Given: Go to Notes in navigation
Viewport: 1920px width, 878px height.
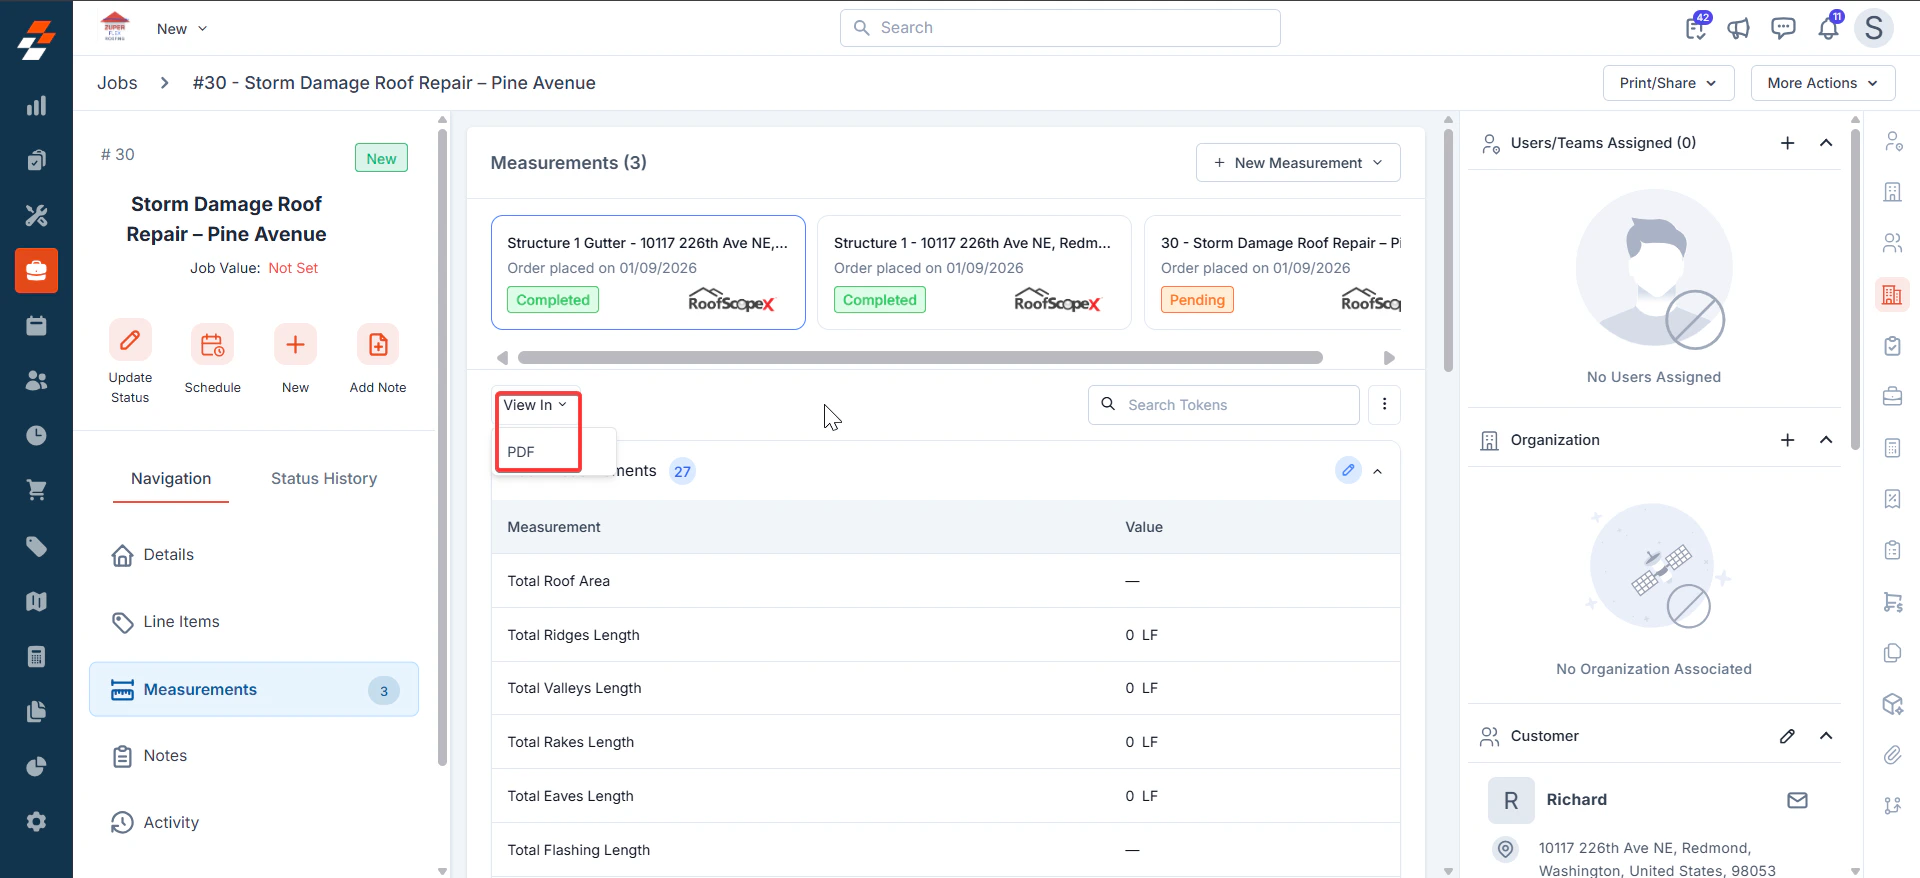Looking at the screenshot, I should point(253,756).
